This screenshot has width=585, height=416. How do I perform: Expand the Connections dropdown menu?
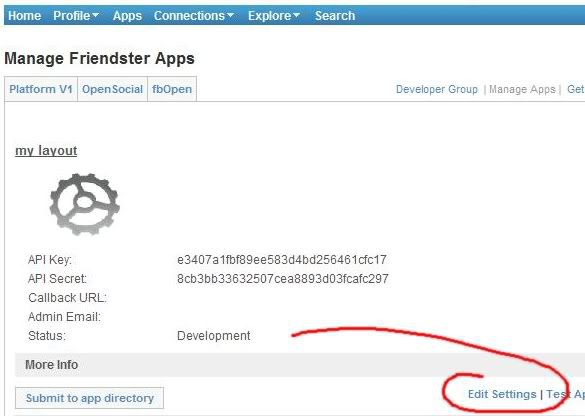pos(194,16)
